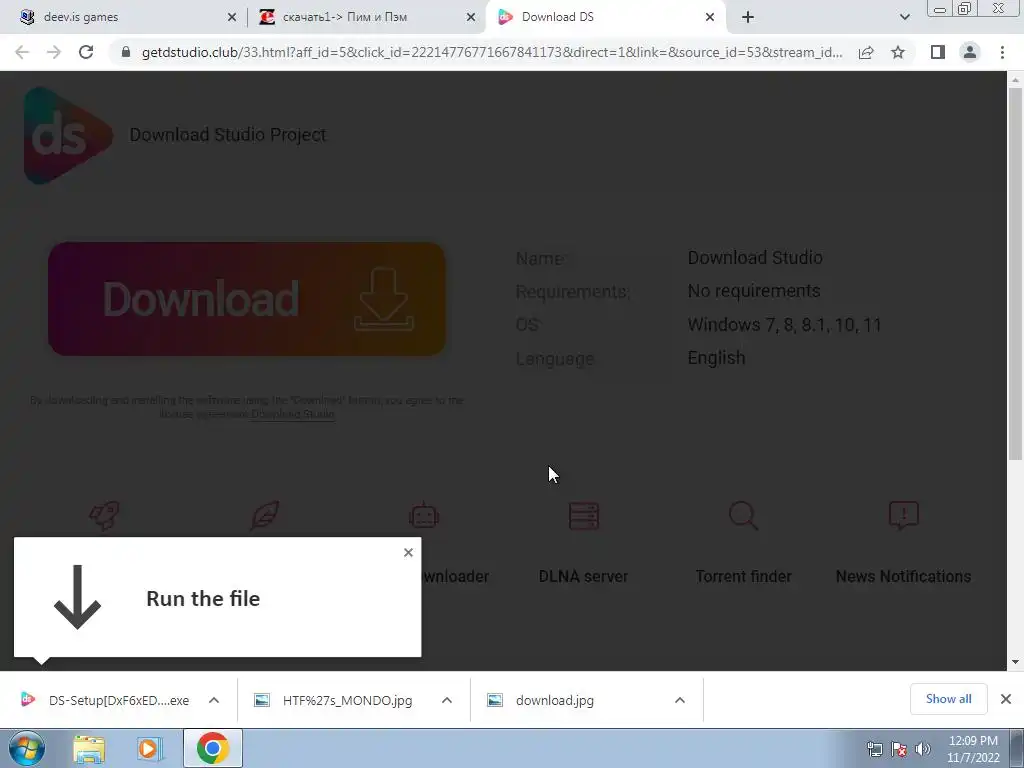Click the feather feature icon
The image size is (1024, 768).
264,515
